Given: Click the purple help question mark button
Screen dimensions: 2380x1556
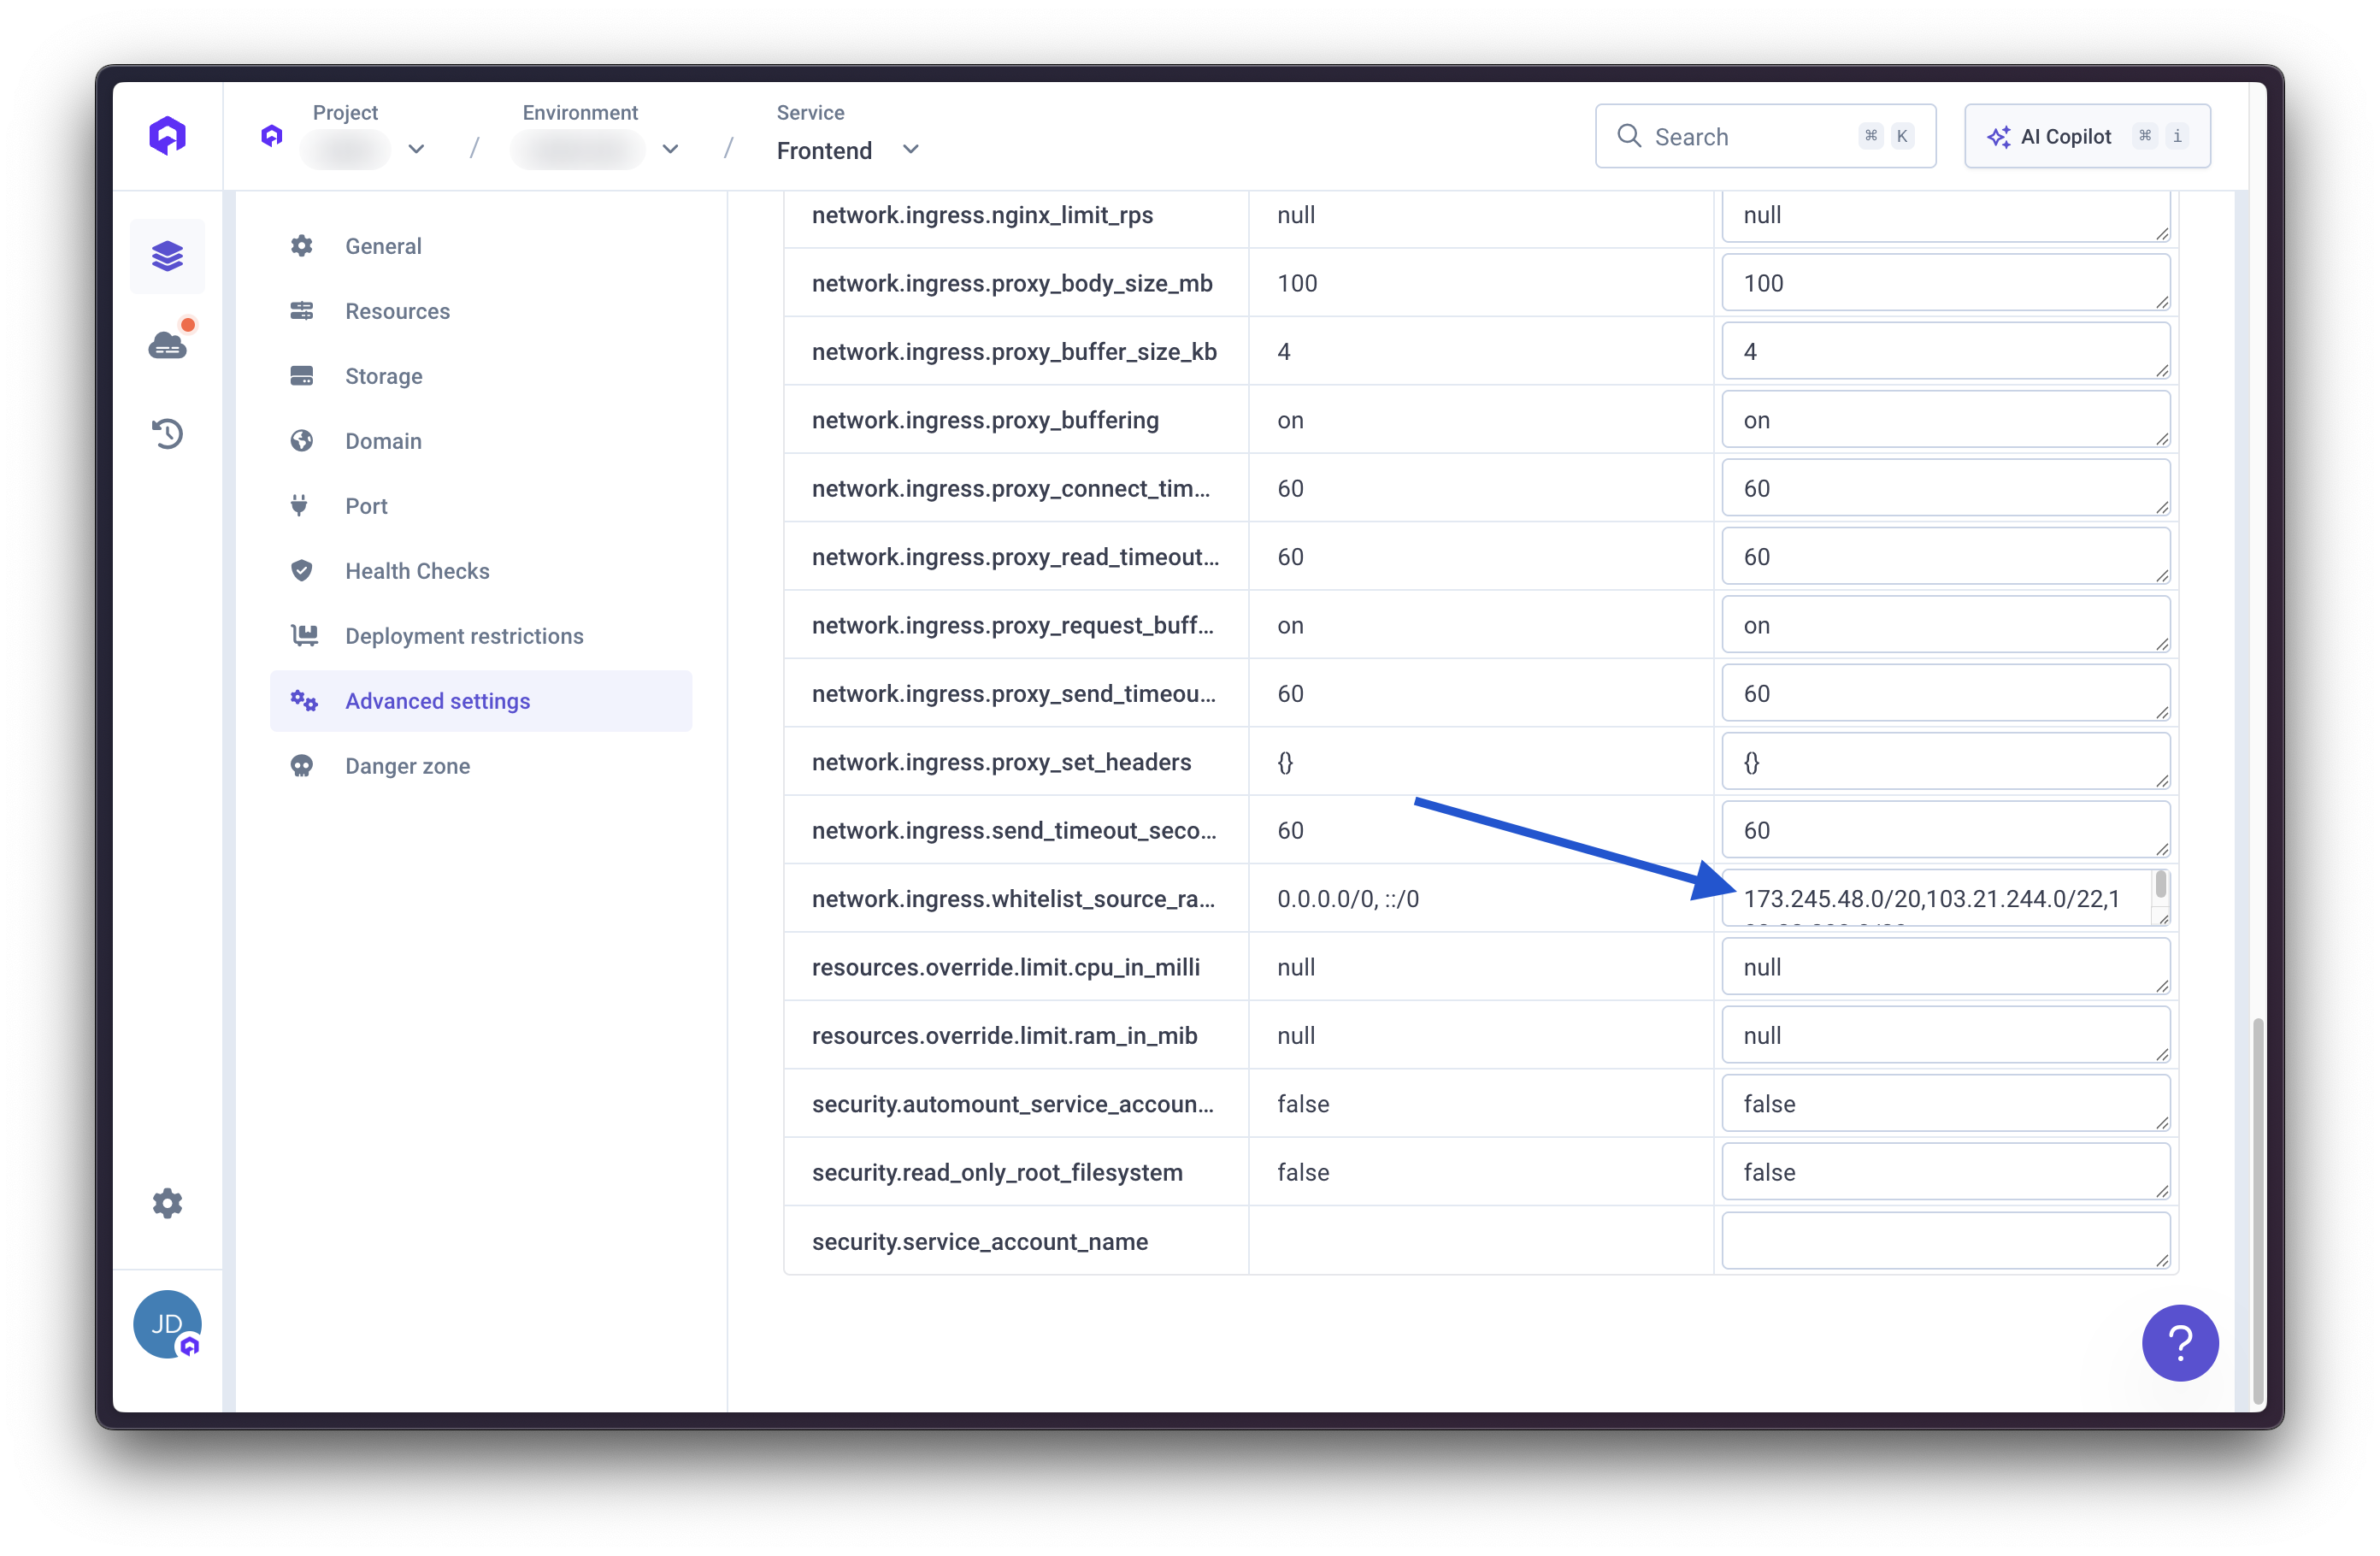Looking at the screenshot, I should pyautogui.click(x=2179, y=1342).
